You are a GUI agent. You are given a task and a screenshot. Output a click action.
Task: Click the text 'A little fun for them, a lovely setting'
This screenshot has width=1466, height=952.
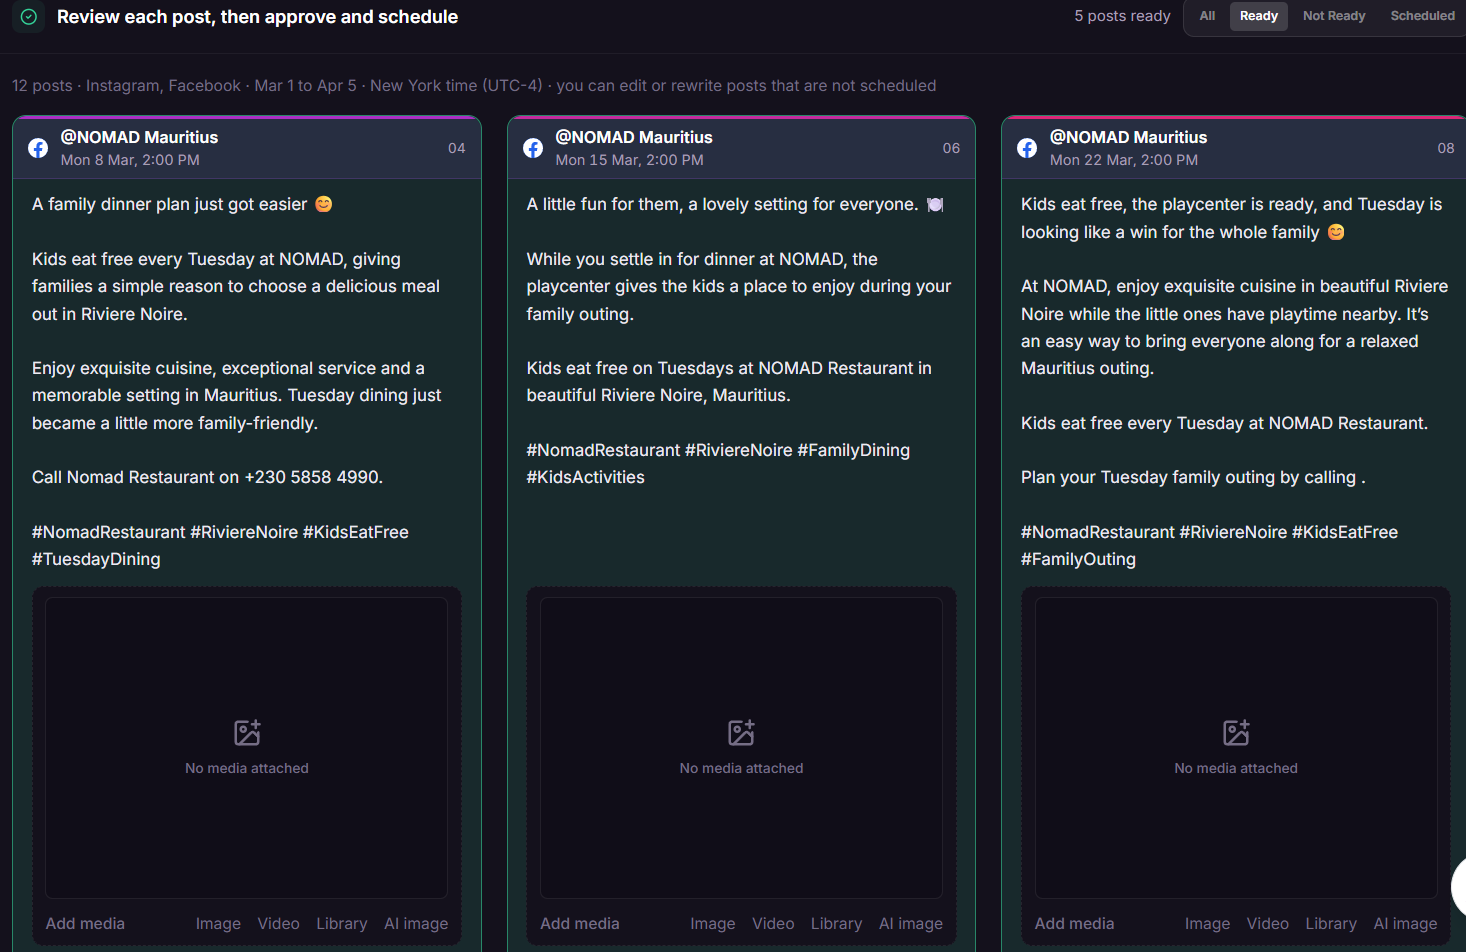(668, 204)
